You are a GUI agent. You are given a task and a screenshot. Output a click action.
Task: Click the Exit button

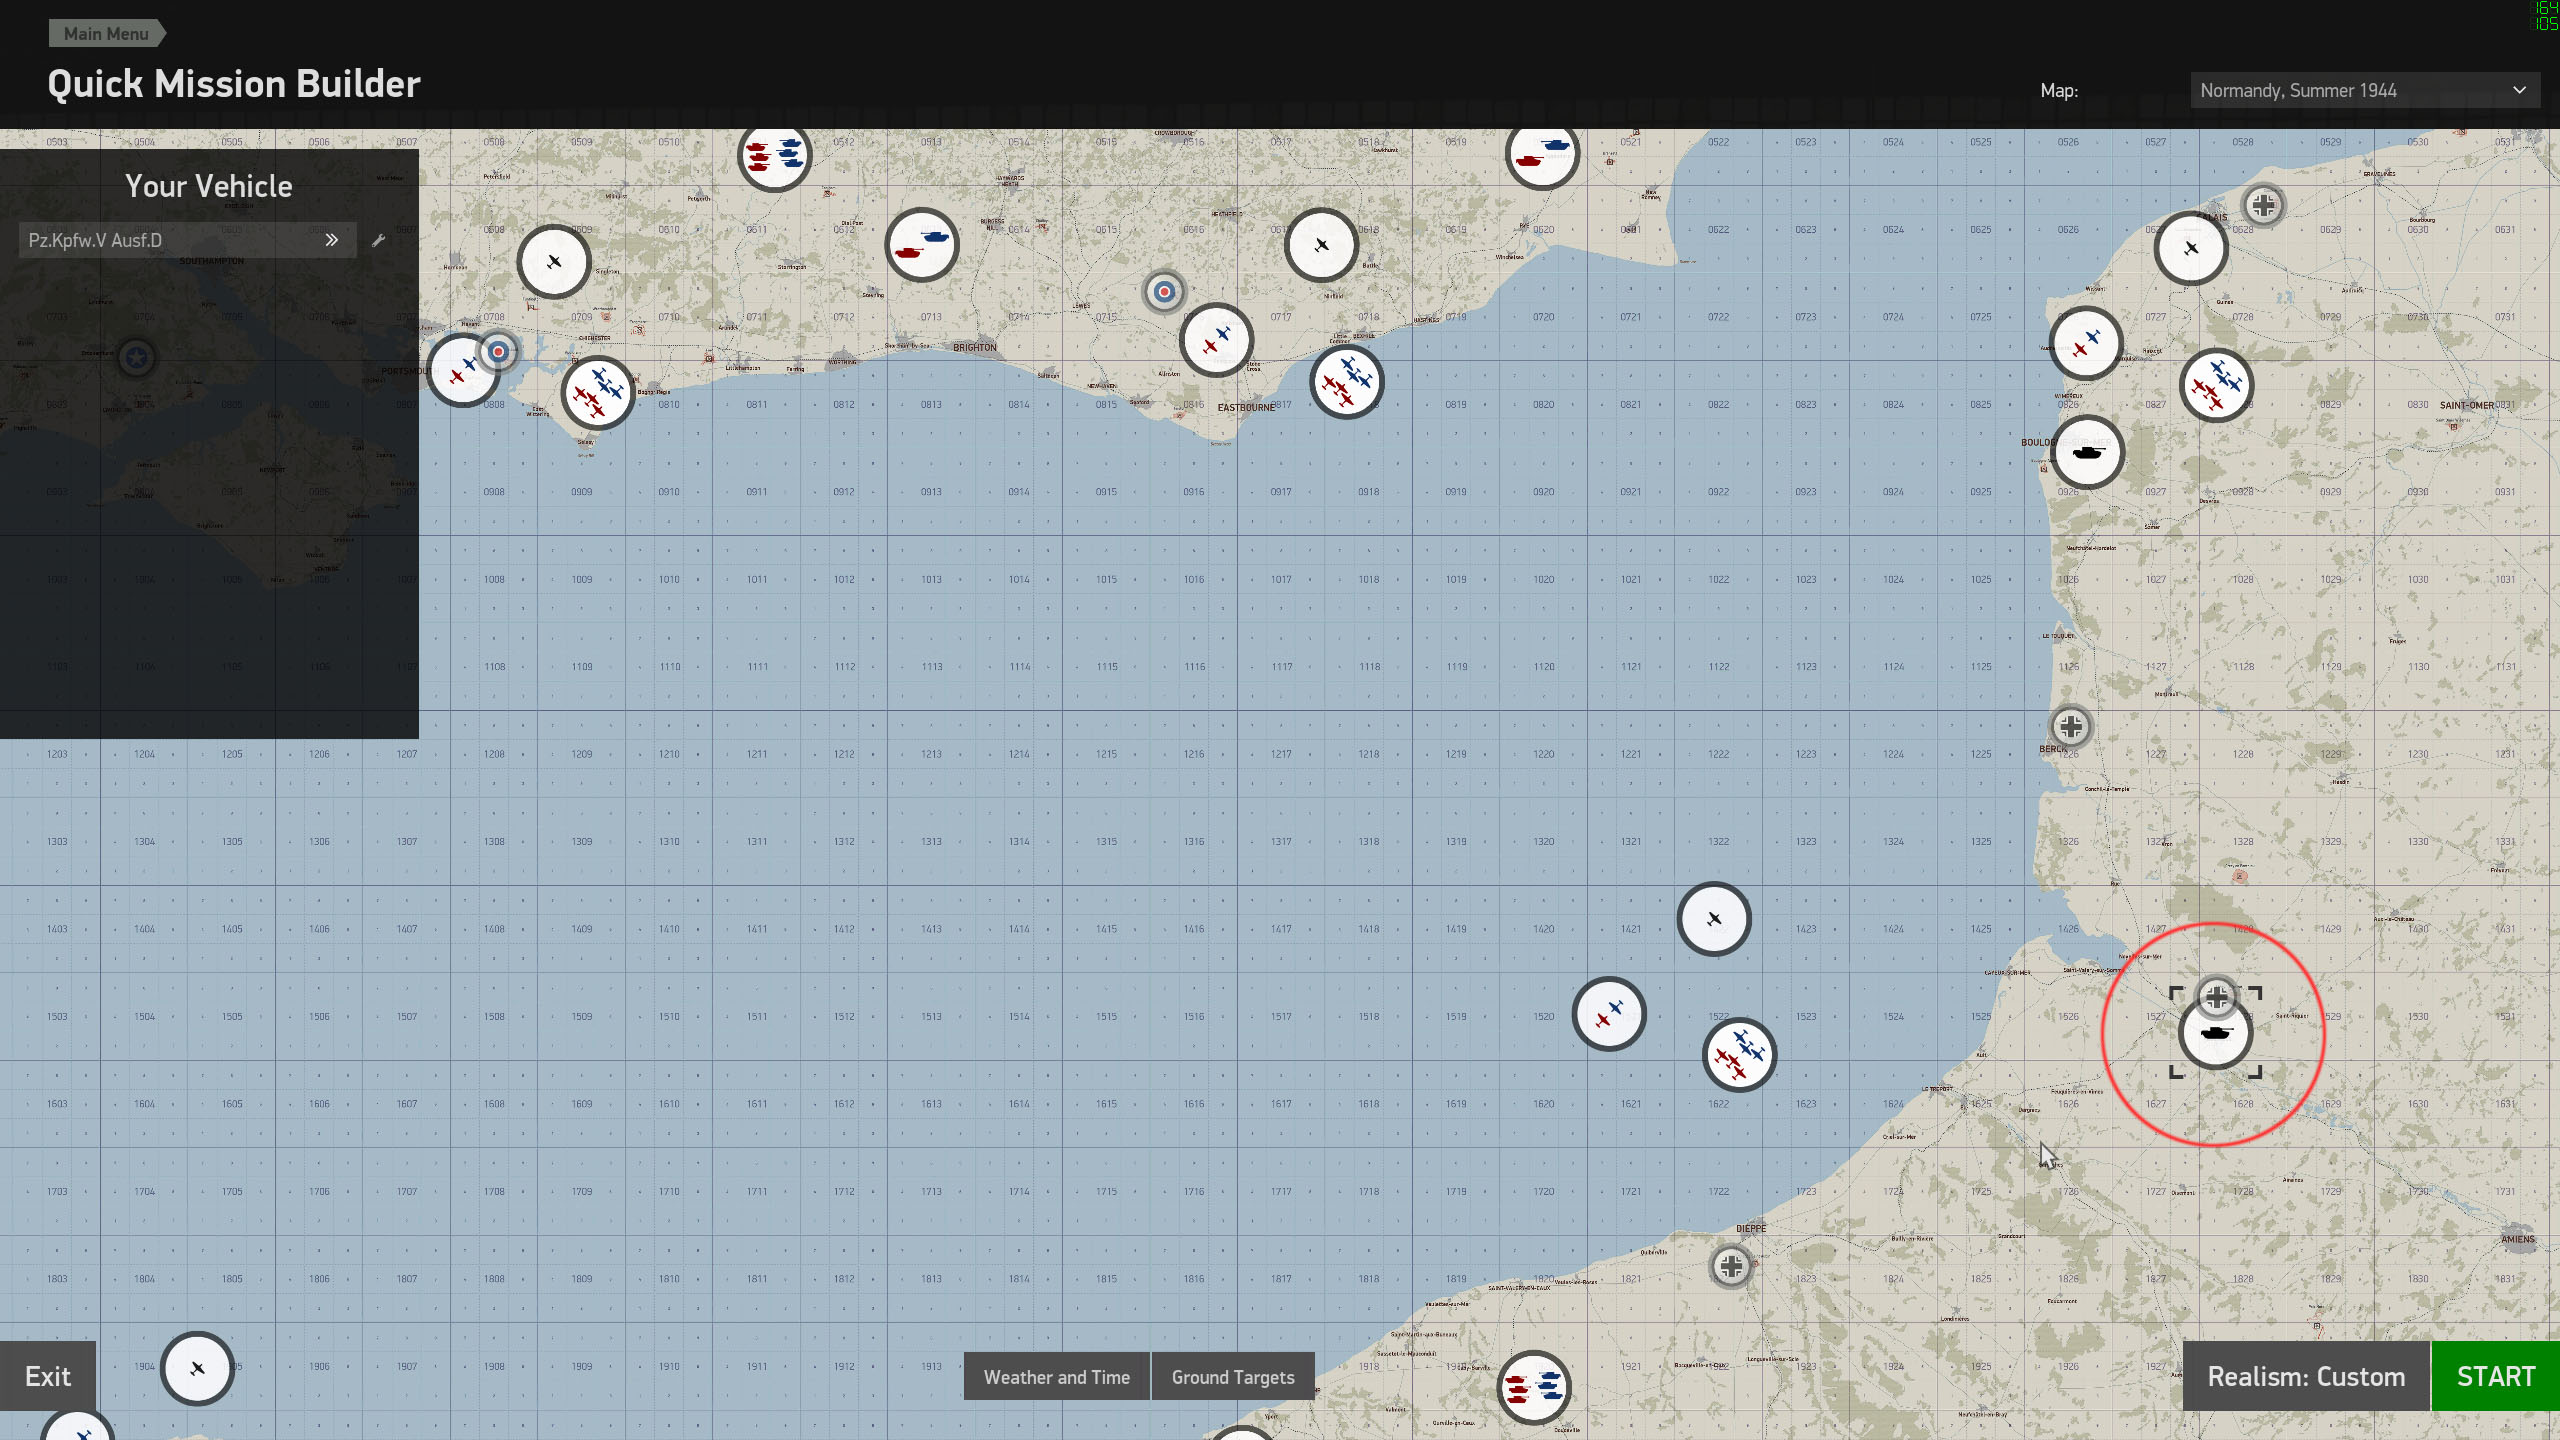[48, 1376]
